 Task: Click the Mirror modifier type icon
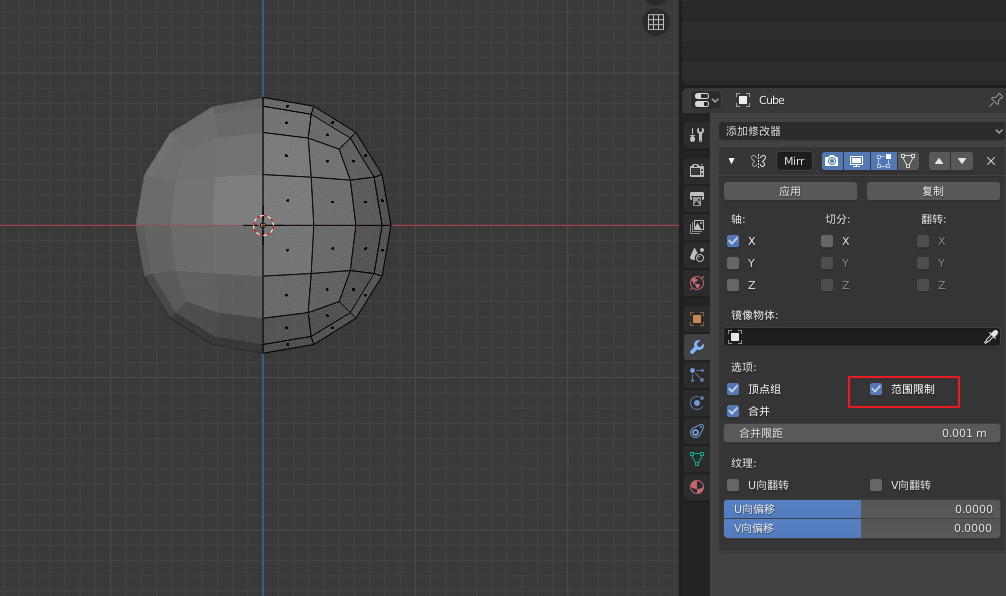tap(758, 161)
